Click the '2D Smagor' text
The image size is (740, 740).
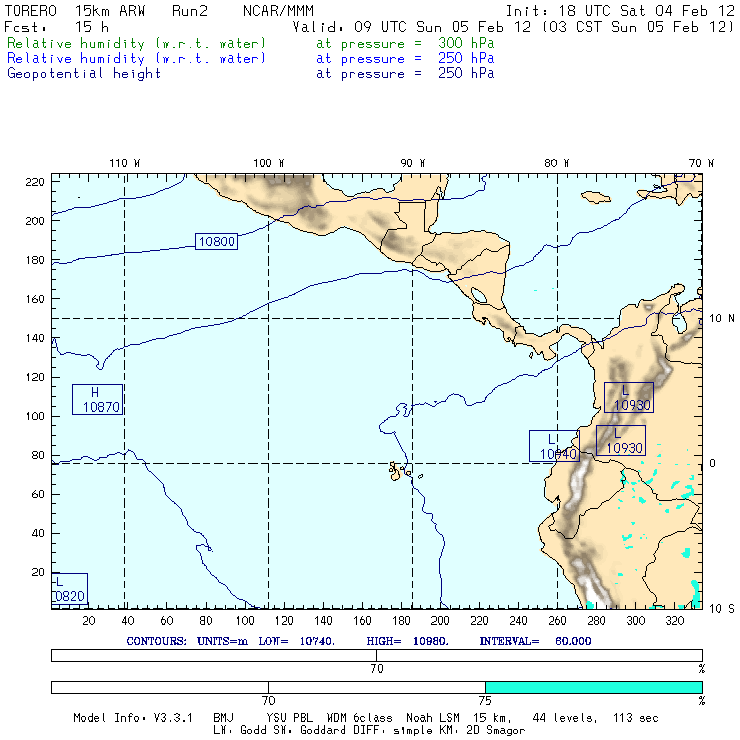(496, 731)
